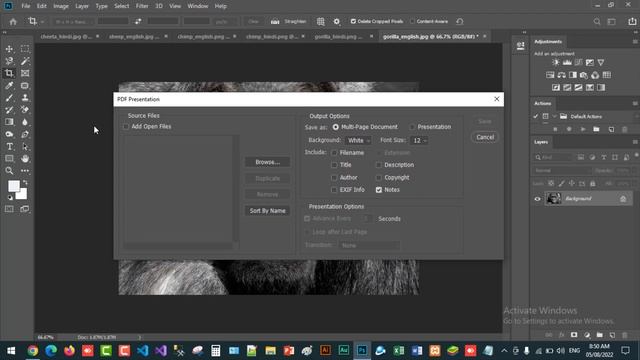Open crop settings gear icon

pos(337,22)
